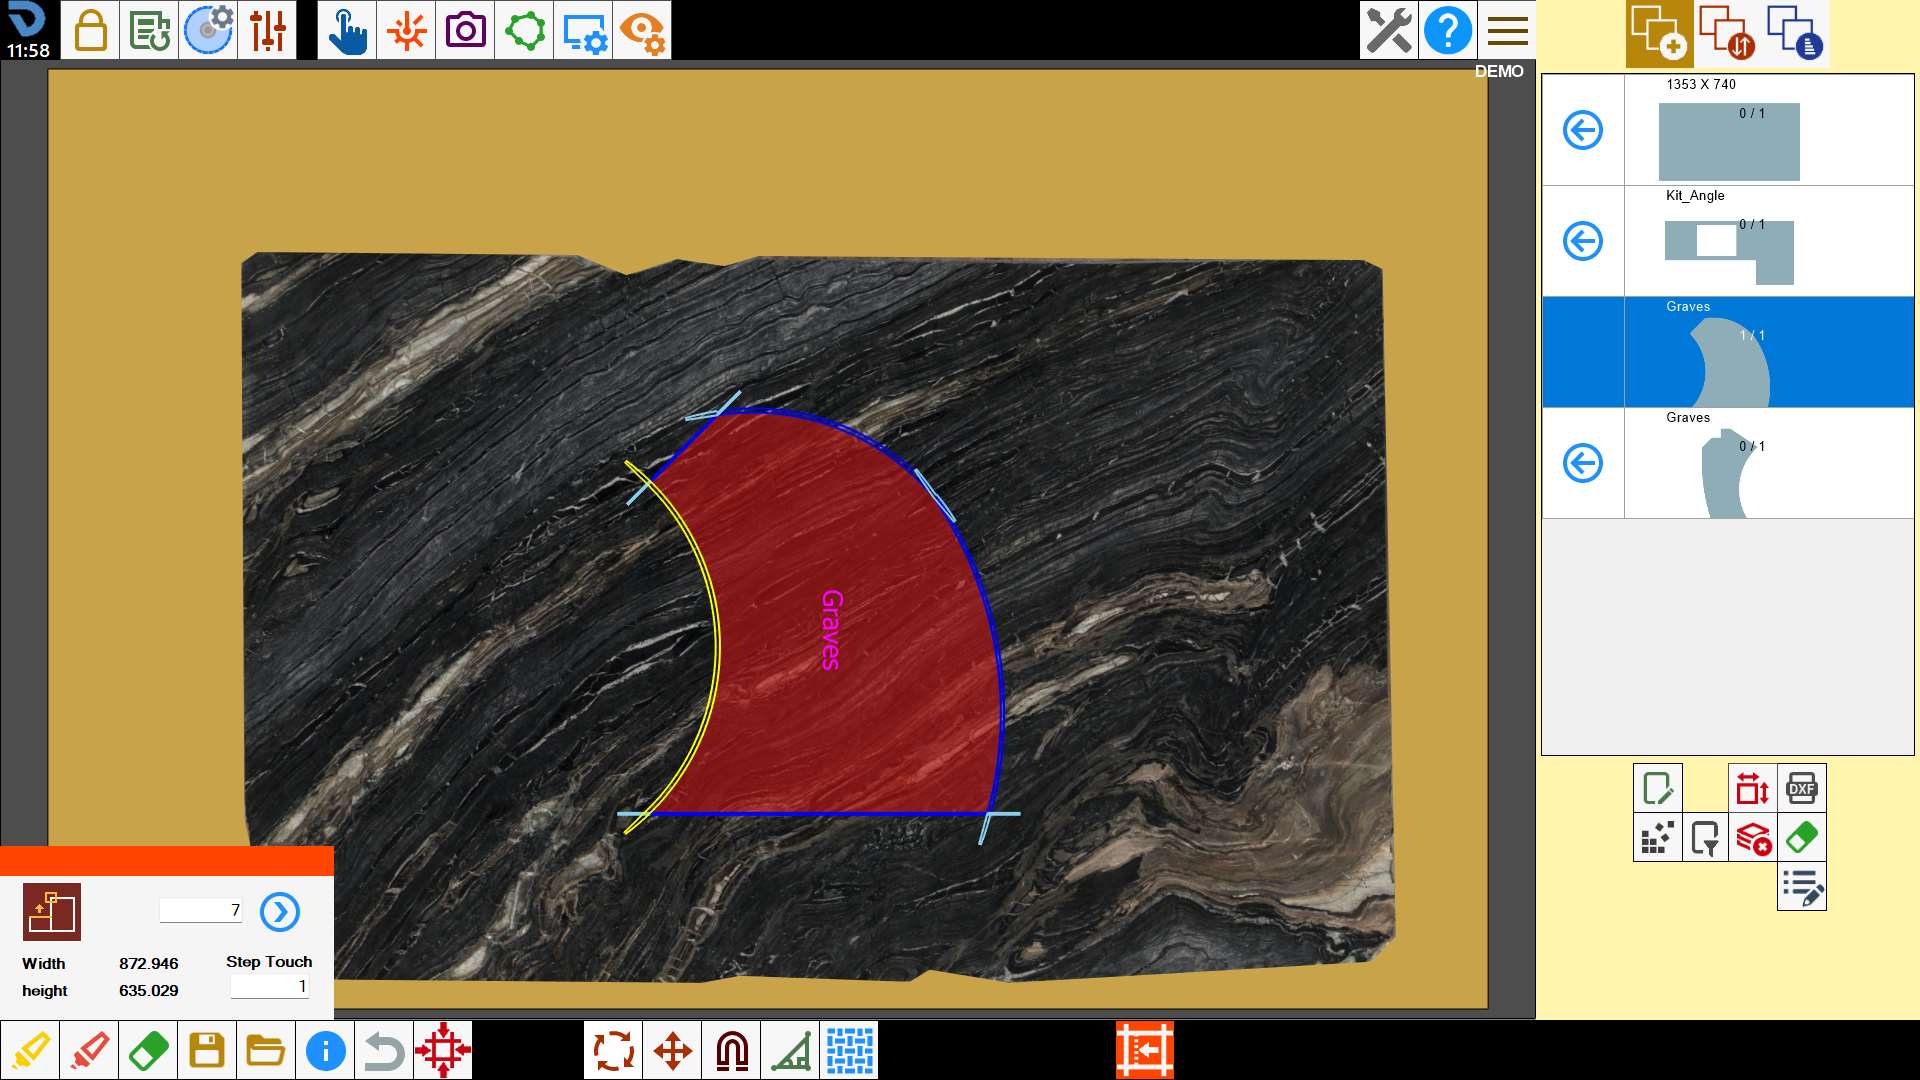This screenshot has width=1920, height=1080.
Task: Open the folder icon in bottom bar
Action: tap(266, 1050)
